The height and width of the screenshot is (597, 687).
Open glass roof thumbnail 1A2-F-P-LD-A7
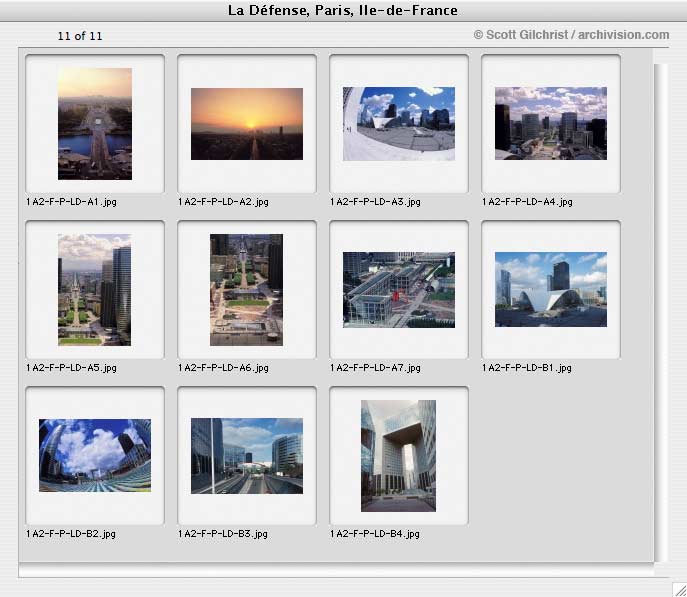coord(399,290)
